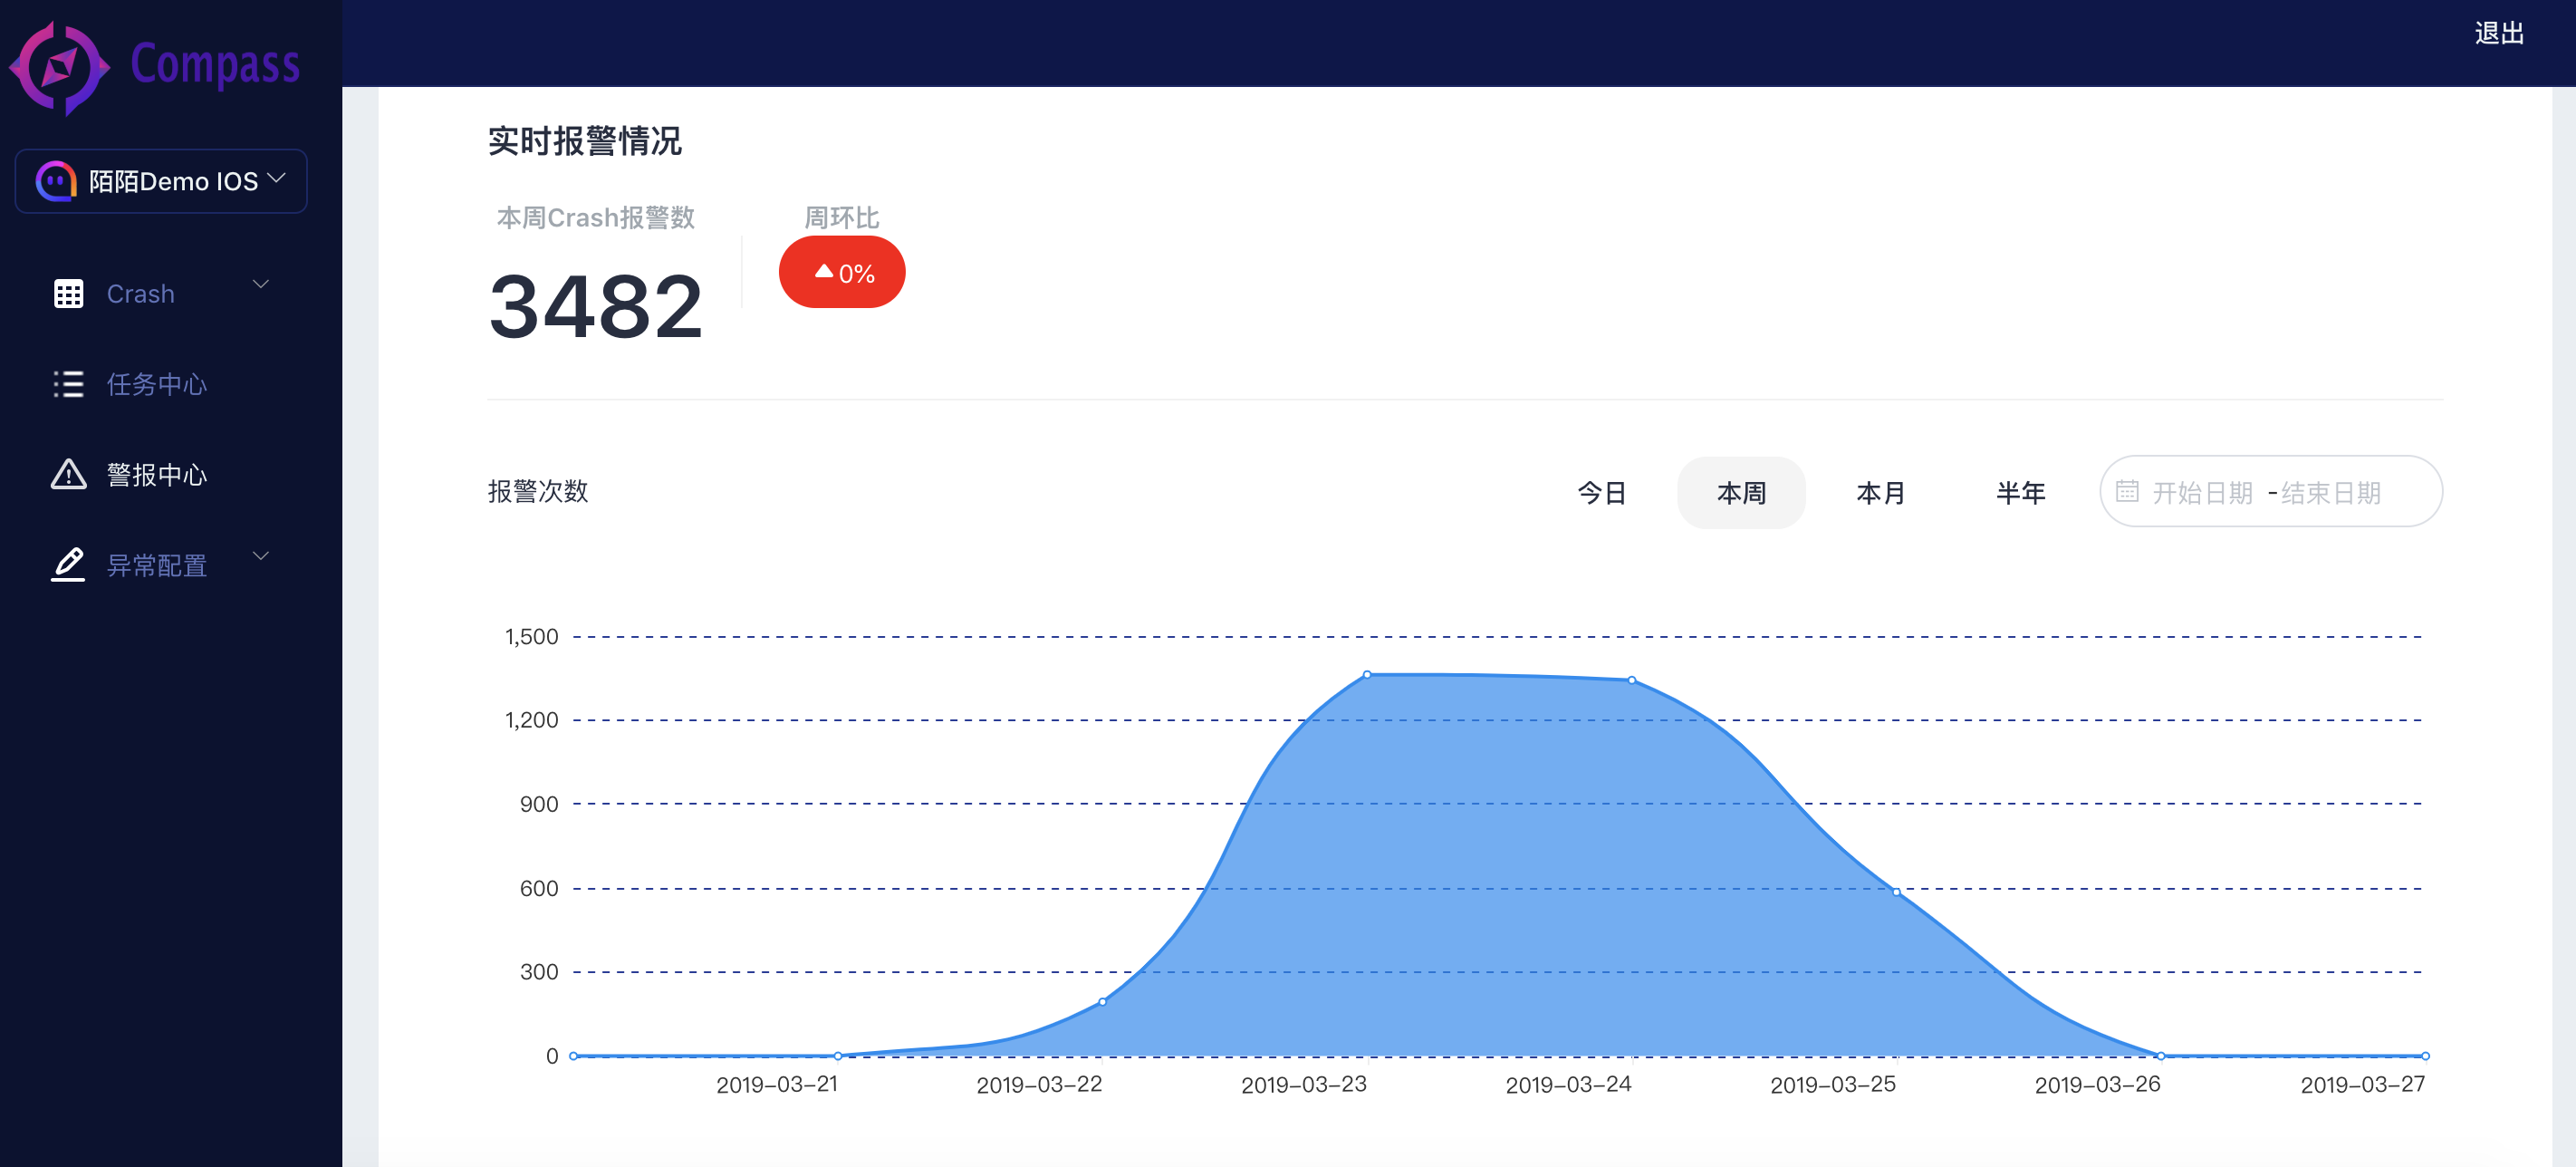
Task: Click 退出 to log out
Action: tap(2499, 34)
